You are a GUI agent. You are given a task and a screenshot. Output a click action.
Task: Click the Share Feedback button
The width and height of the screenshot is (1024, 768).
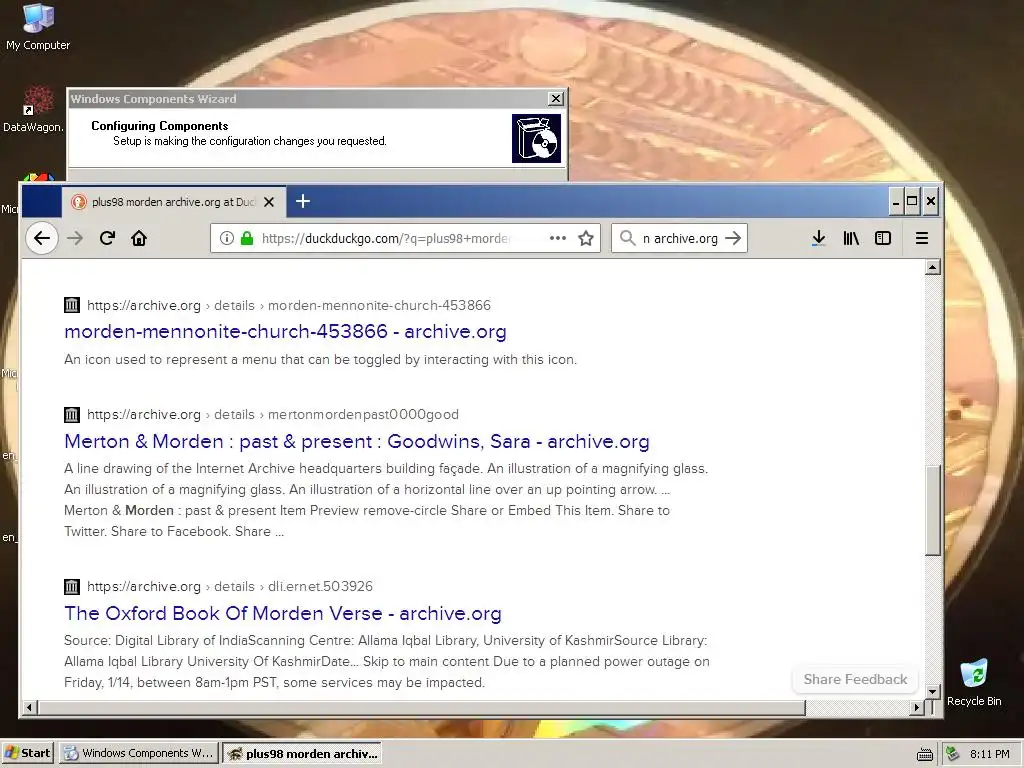(x=855, y=679)
